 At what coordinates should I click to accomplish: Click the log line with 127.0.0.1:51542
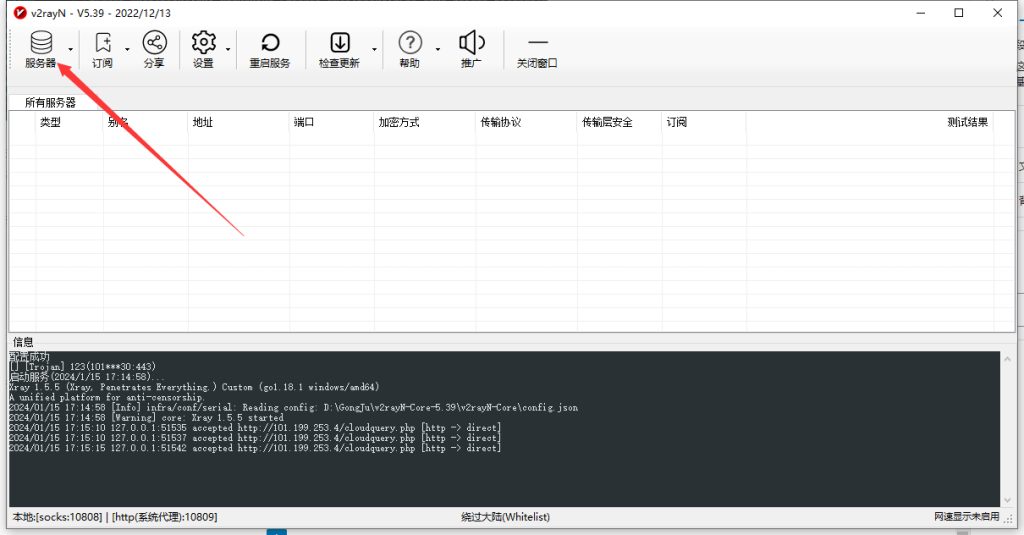[255, 448]
